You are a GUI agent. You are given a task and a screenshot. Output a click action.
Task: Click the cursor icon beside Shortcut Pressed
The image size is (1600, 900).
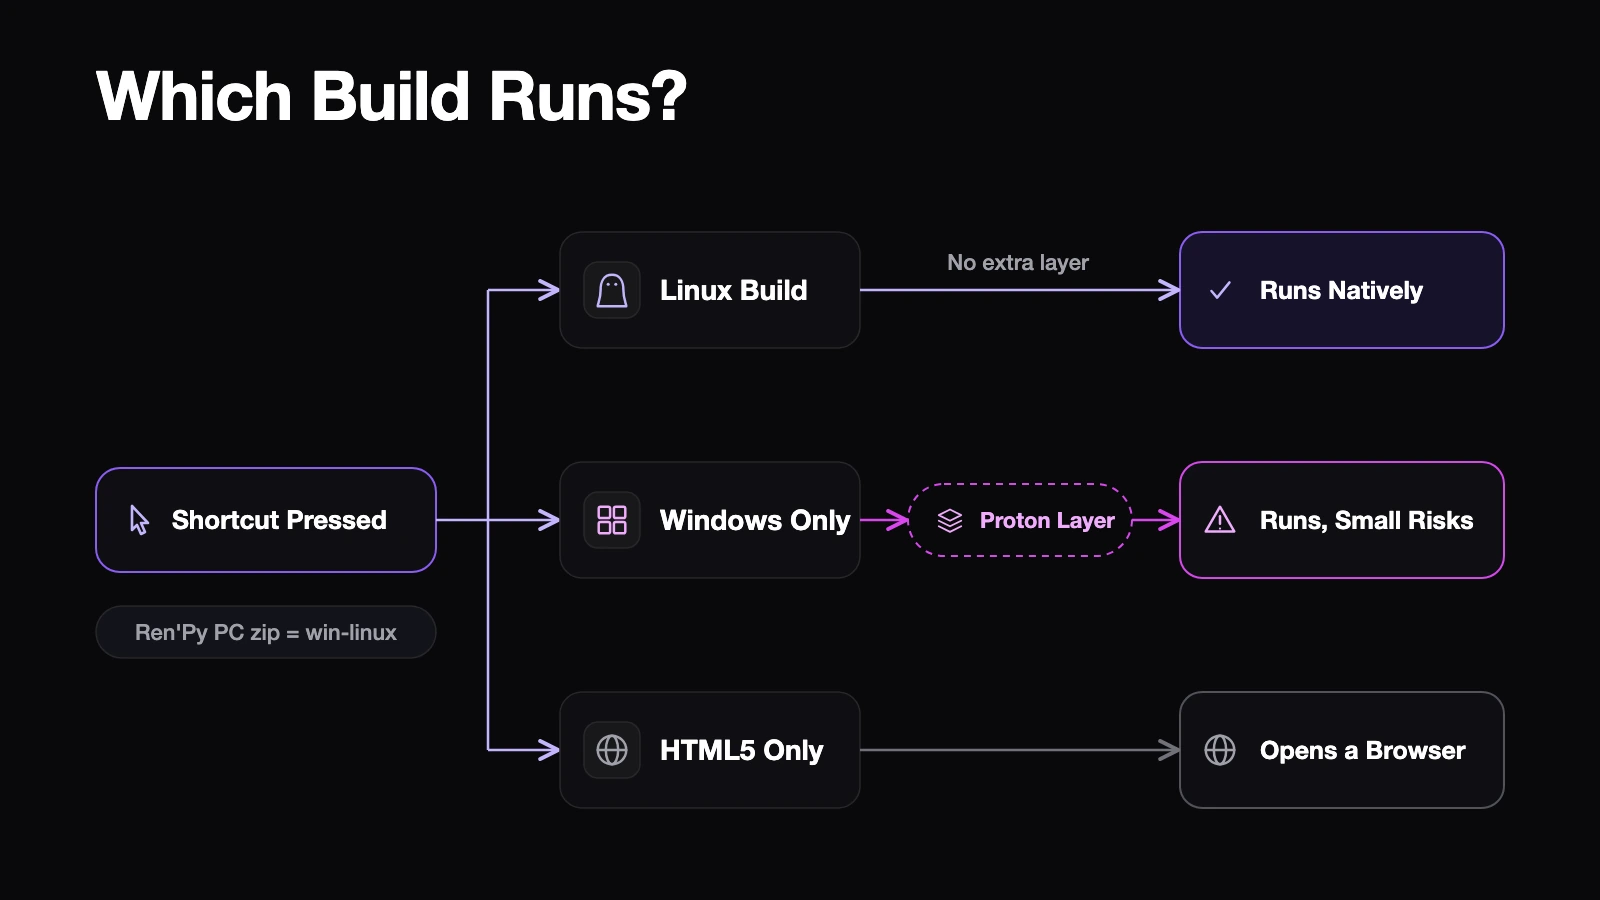pyautogui.click(x=139, y=520)
